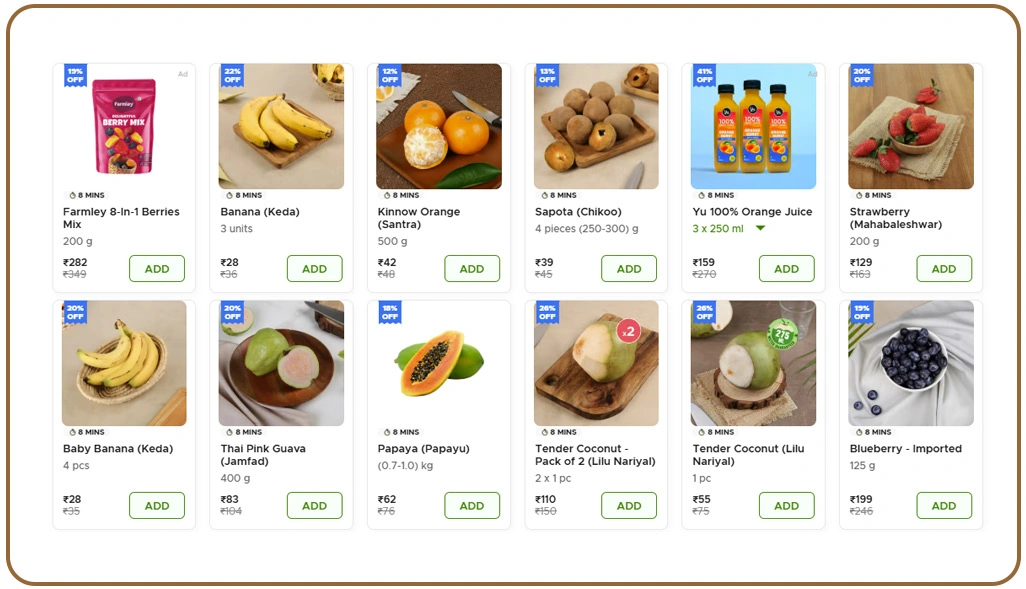This screenshot has height=589, width=1026.
Task: Click the 19% OFF badge on Farmley Berries Mix
Action: (74, 74)
